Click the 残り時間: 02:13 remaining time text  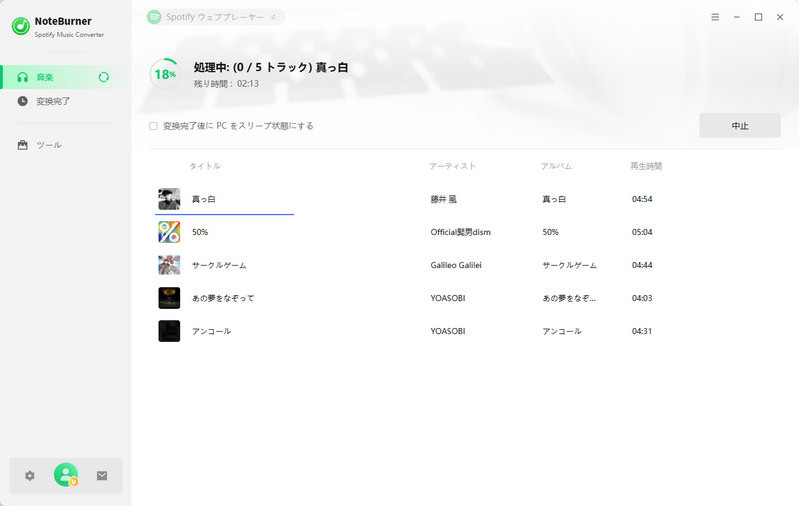point(226,84)
